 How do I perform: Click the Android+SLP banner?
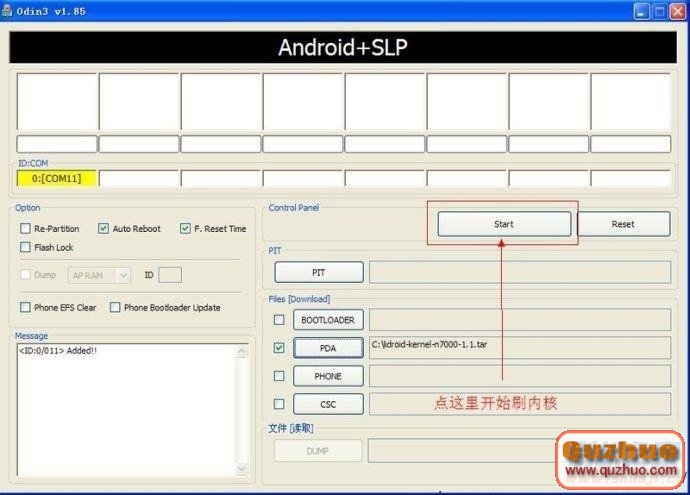pyautogui.click(x=343, y=47)
